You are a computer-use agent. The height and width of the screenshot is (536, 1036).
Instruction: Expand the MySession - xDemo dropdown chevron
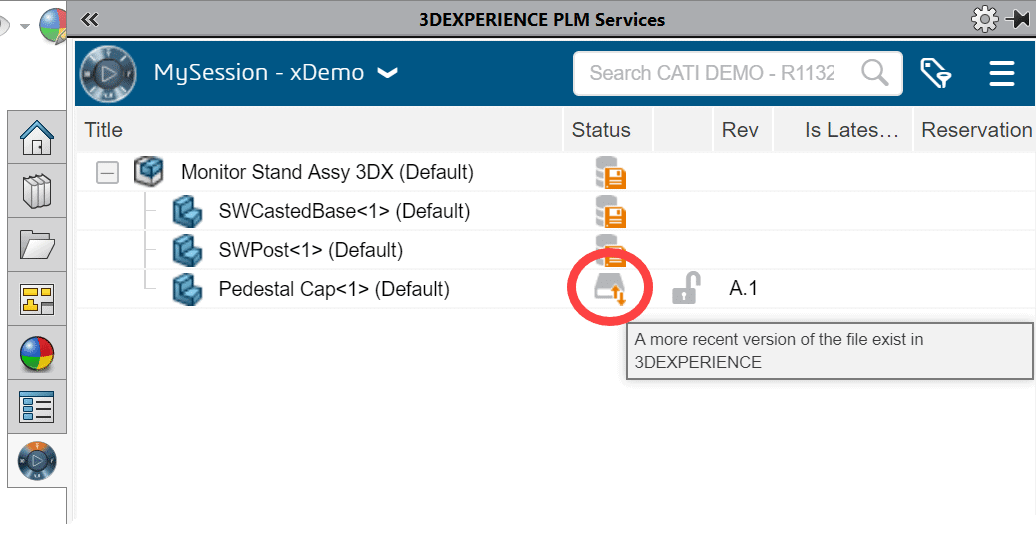point(387,73)
